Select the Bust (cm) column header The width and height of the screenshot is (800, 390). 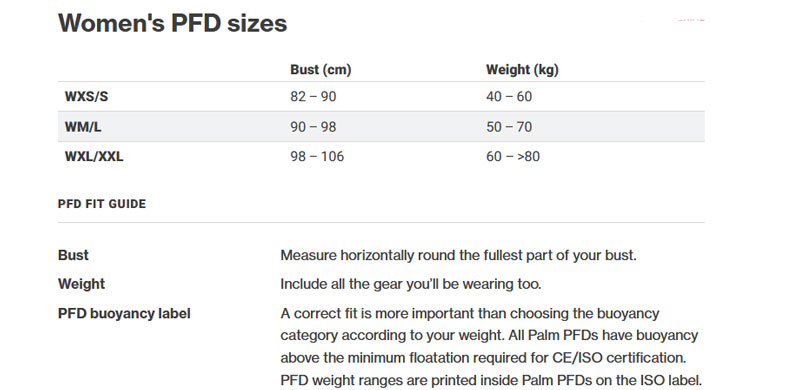tap(320, 69)
